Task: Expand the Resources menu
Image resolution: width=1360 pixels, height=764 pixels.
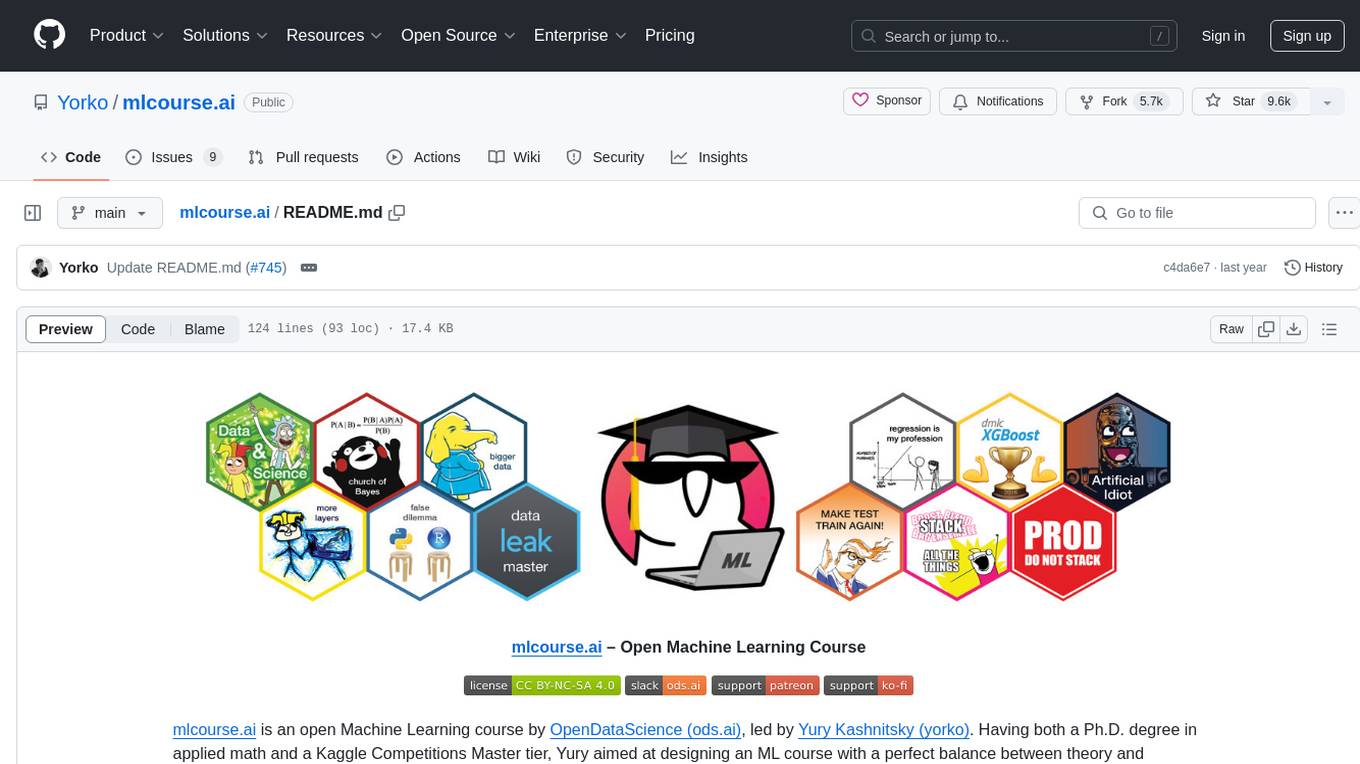Action: tap(334, 35)
